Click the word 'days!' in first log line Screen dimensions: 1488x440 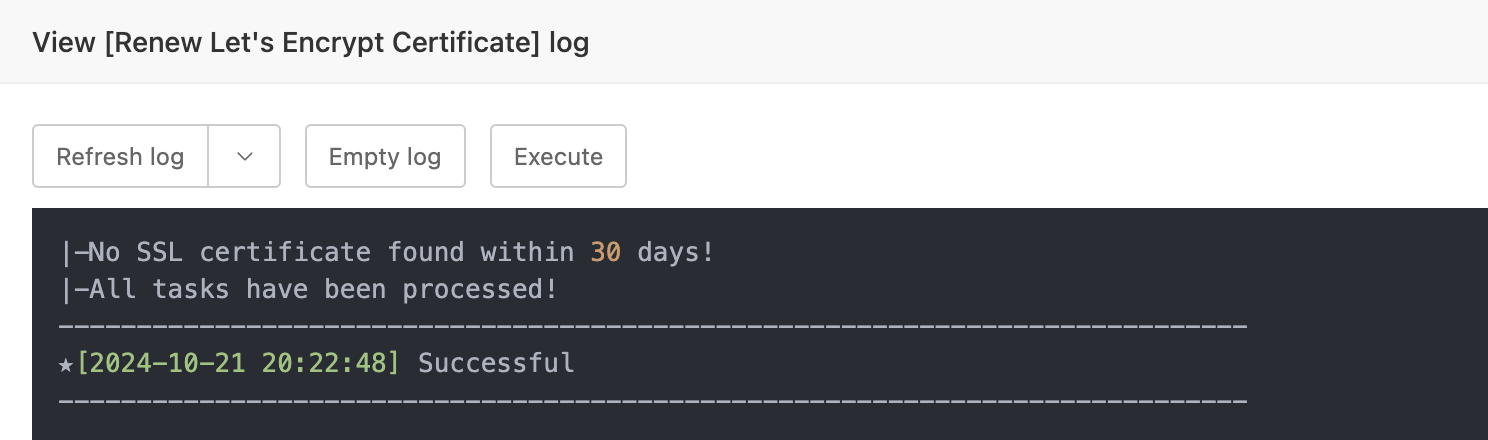coord(676,252)
